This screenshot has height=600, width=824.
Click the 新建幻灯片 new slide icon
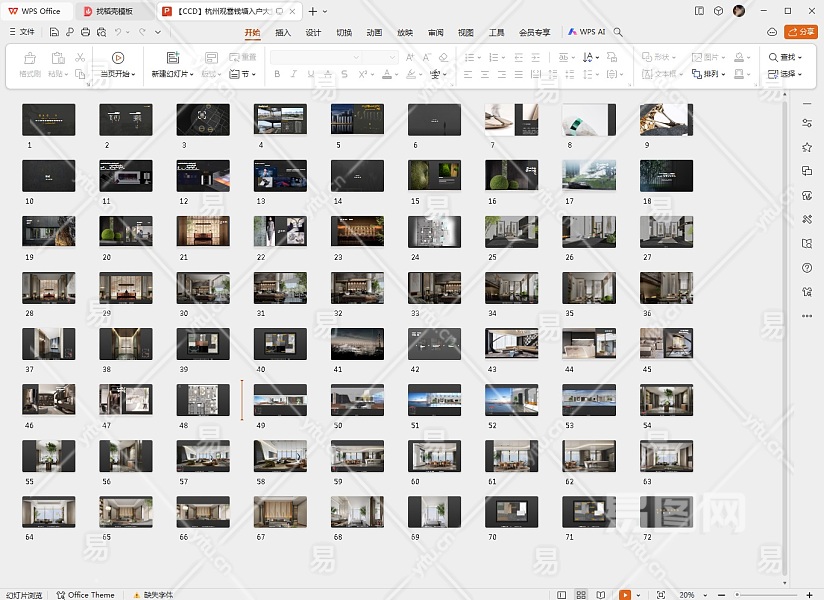(173, 58)
